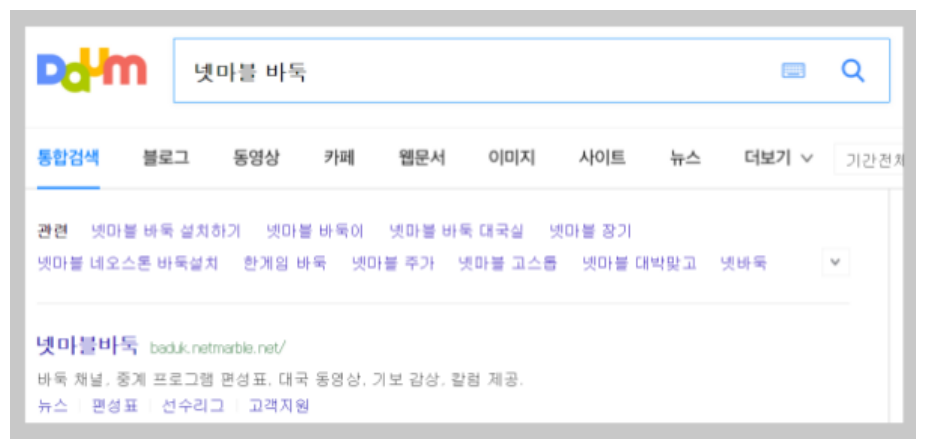The image size is (925, 447).
Task: Open the 넷마블바둑 result title
Action: pos(87,346)
